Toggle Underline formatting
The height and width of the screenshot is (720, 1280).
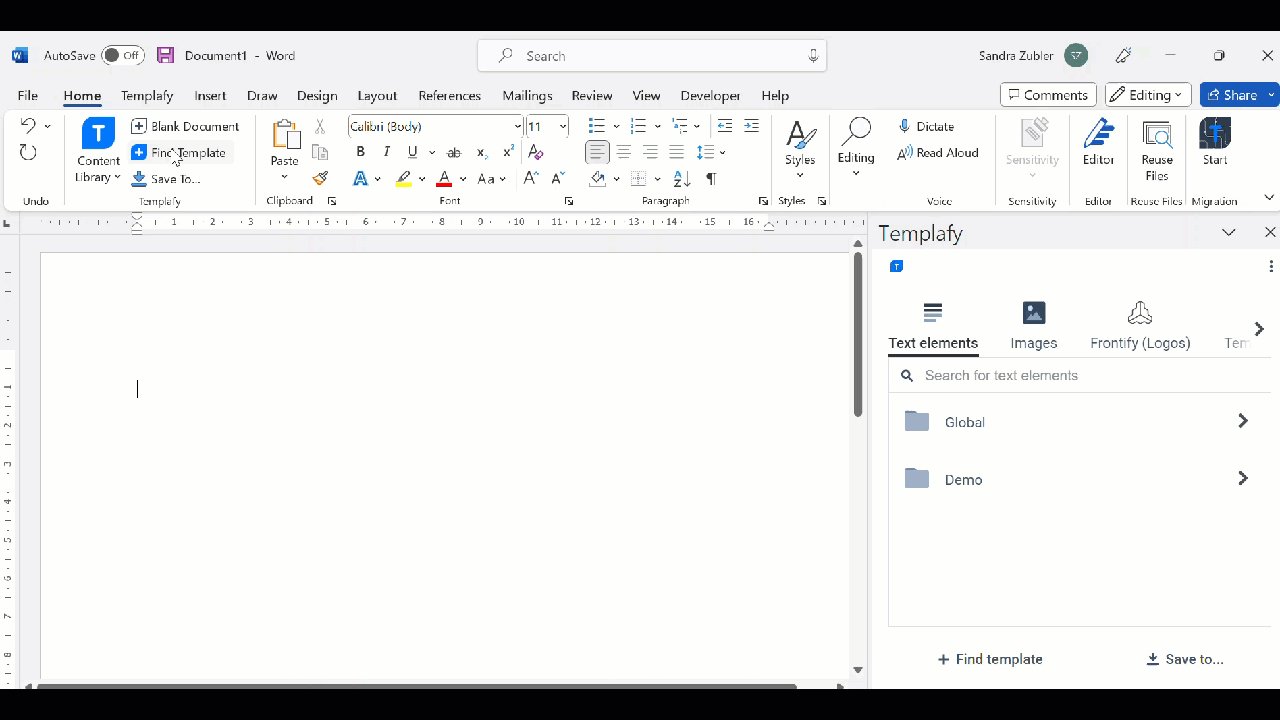point(412,153)
